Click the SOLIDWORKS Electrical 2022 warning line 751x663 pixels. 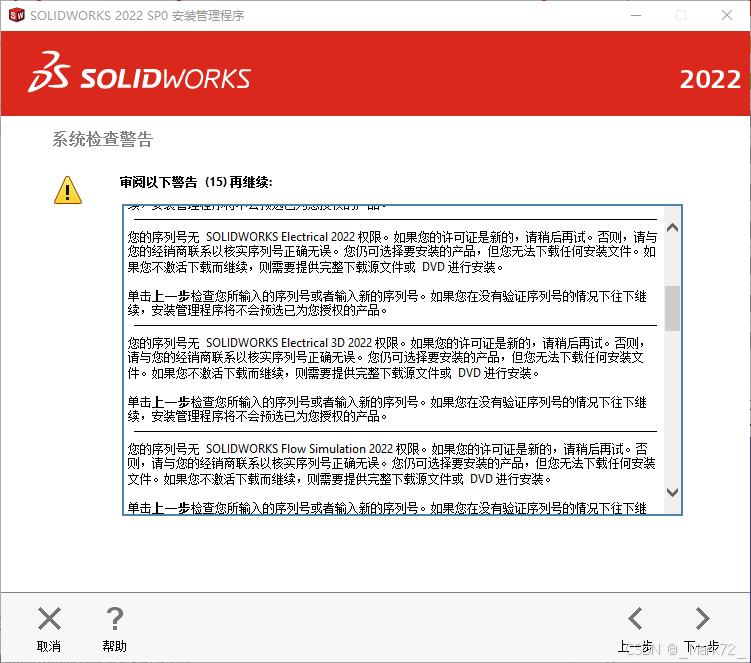(392, 237)
